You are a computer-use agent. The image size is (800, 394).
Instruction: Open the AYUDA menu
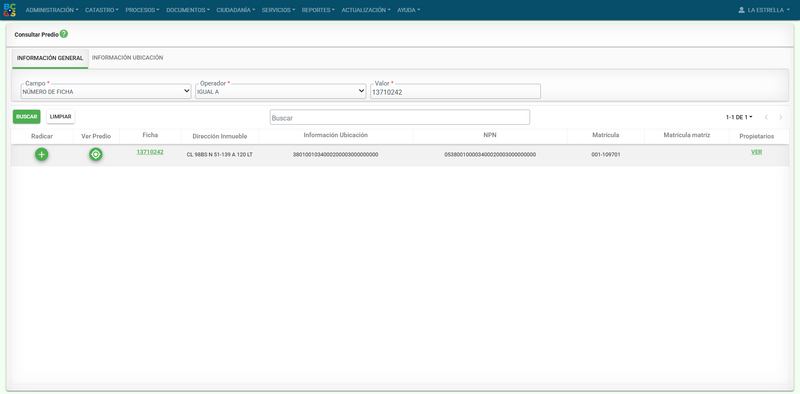tap(409, 10)
